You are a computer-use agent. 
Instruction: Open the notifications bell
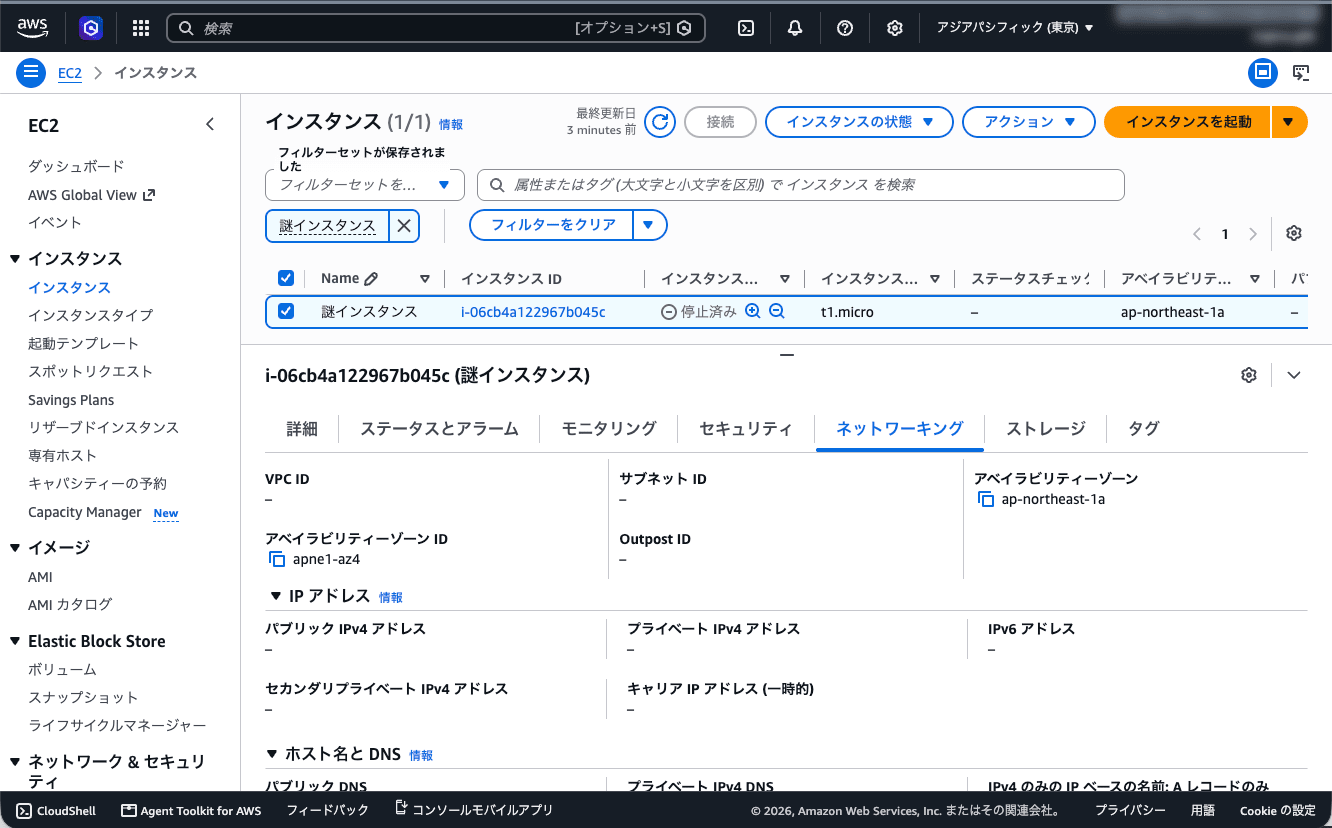point(795,28)
